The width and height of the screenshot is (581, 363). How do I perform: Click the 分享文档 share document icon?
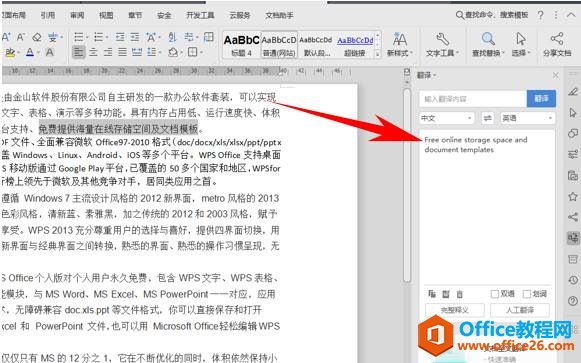tap(557, 44)
